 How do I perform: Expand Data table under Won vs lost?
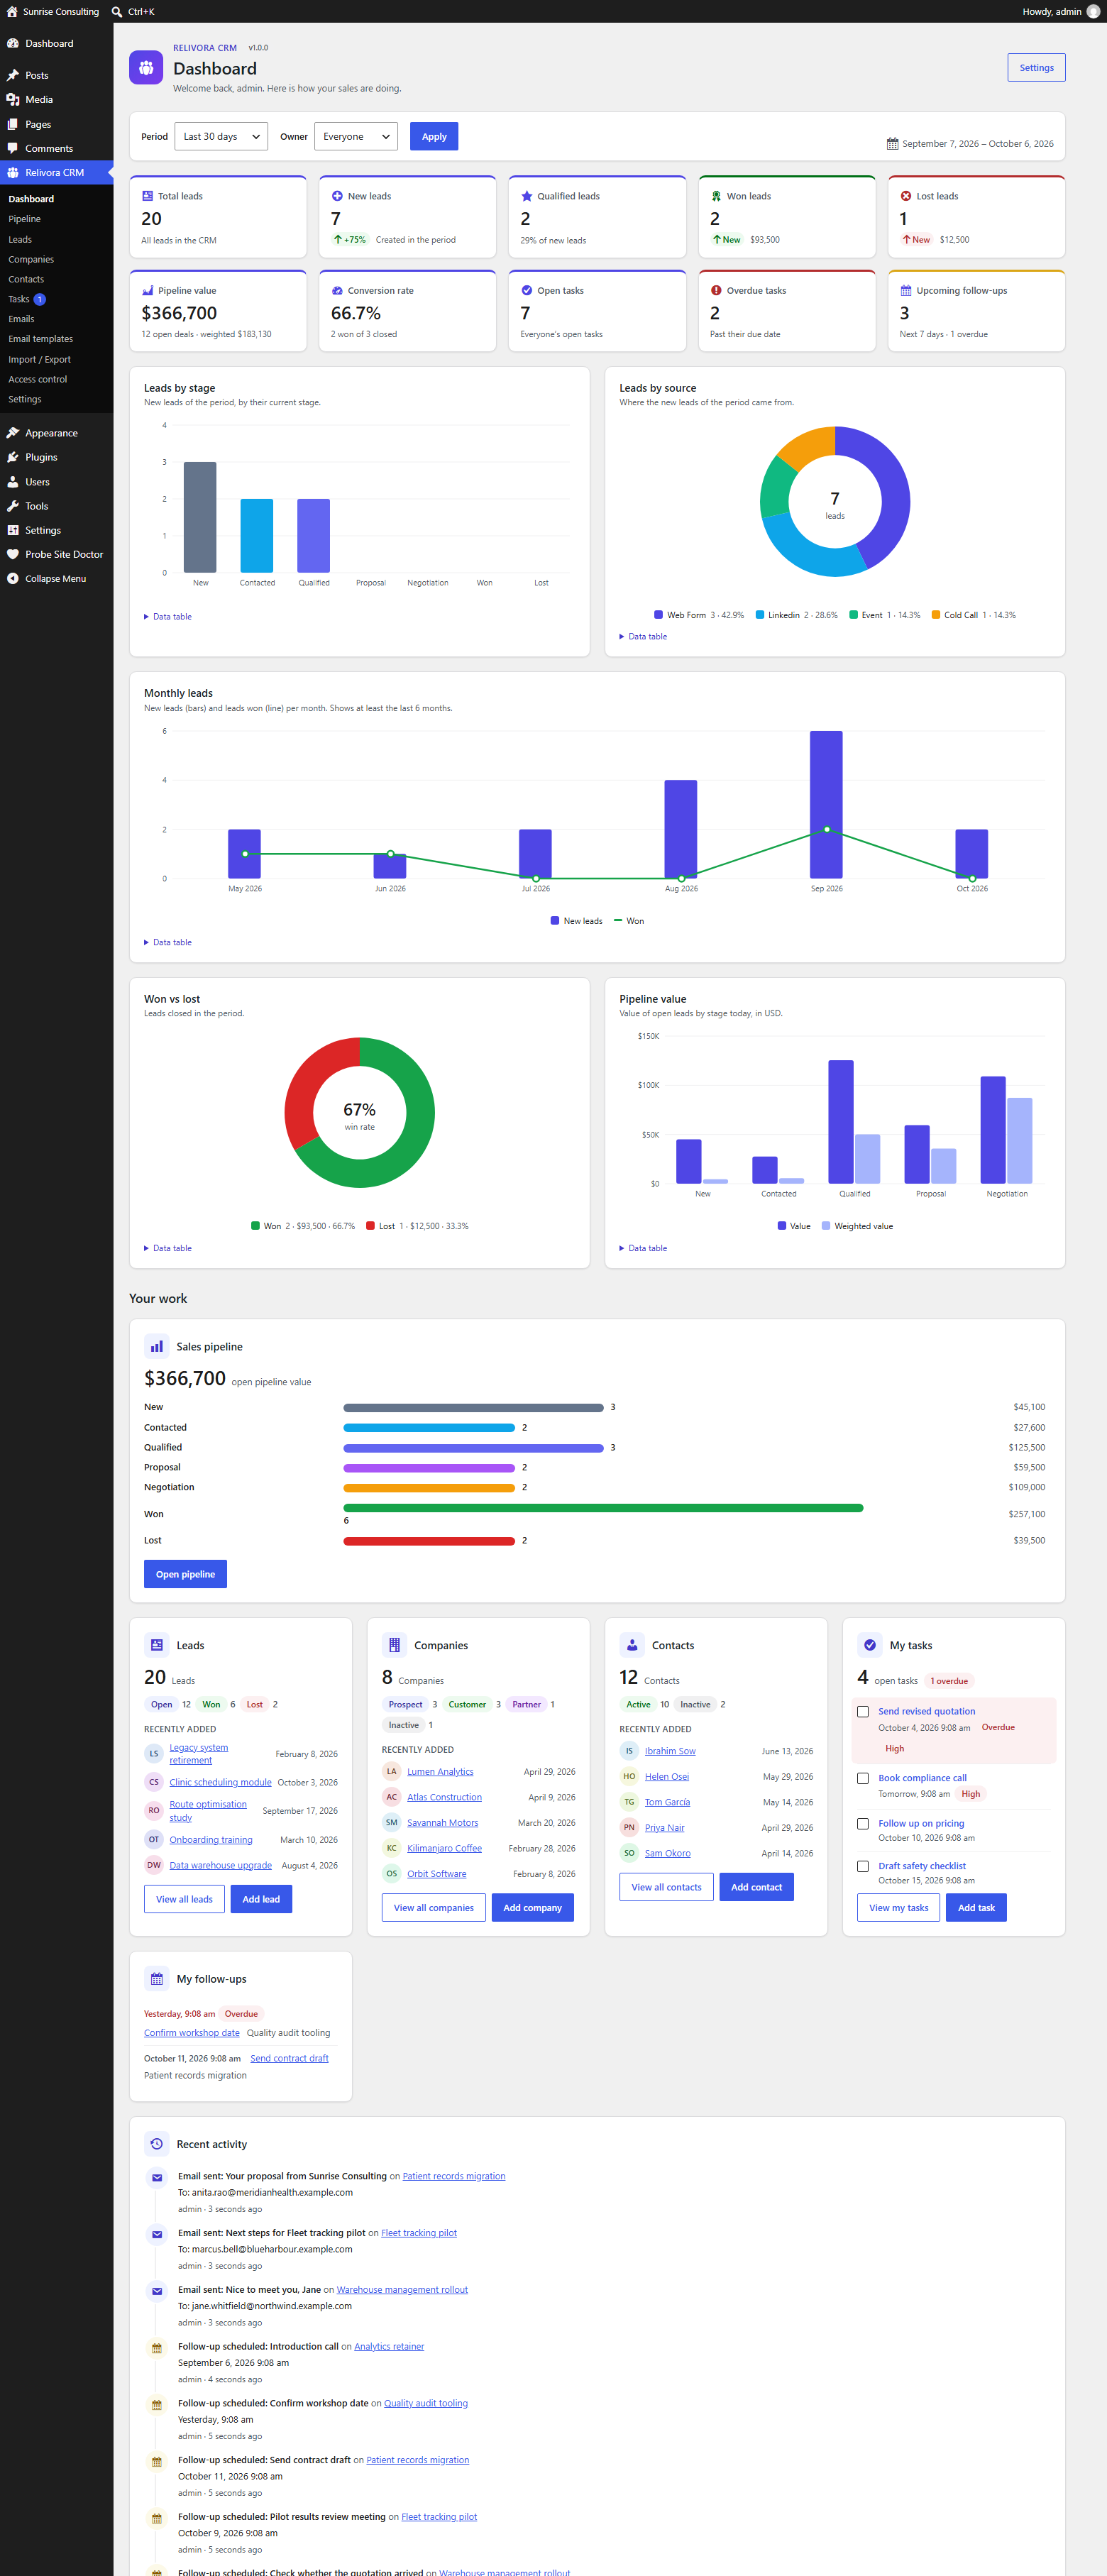[168, 1248]
